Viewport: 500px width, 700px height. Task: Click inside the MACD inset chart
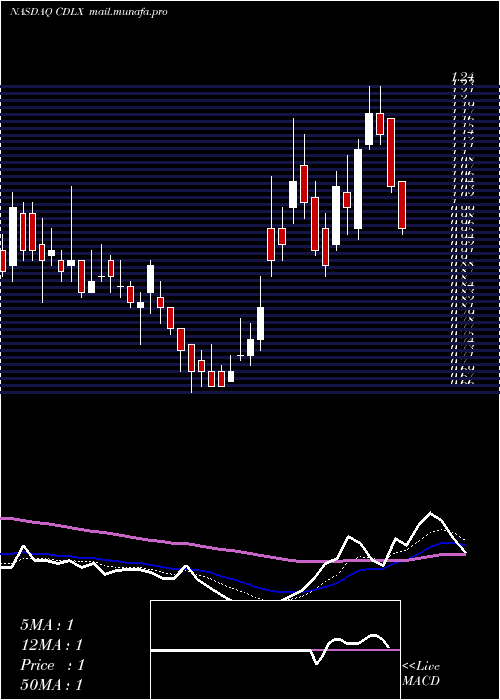pyautogui.click(x=275, y=650)
